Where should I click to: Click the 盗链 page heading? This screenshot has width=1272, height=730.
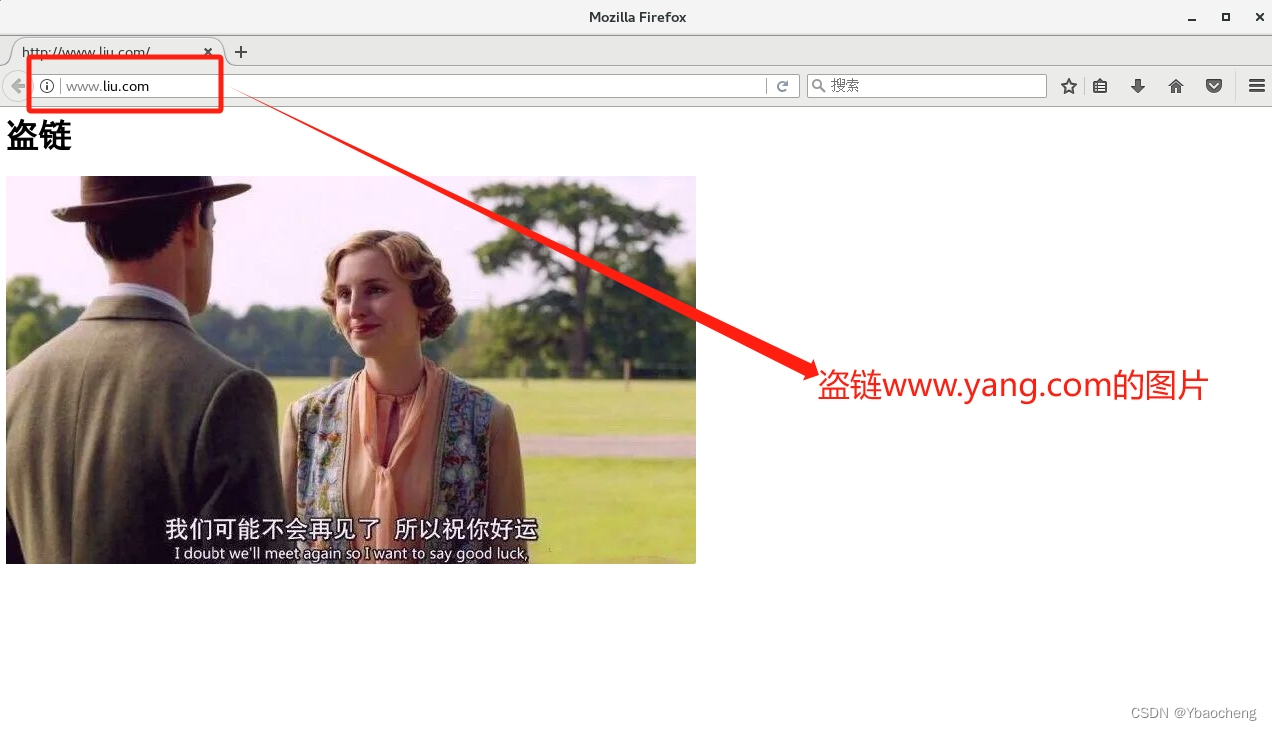click(39, 135)
